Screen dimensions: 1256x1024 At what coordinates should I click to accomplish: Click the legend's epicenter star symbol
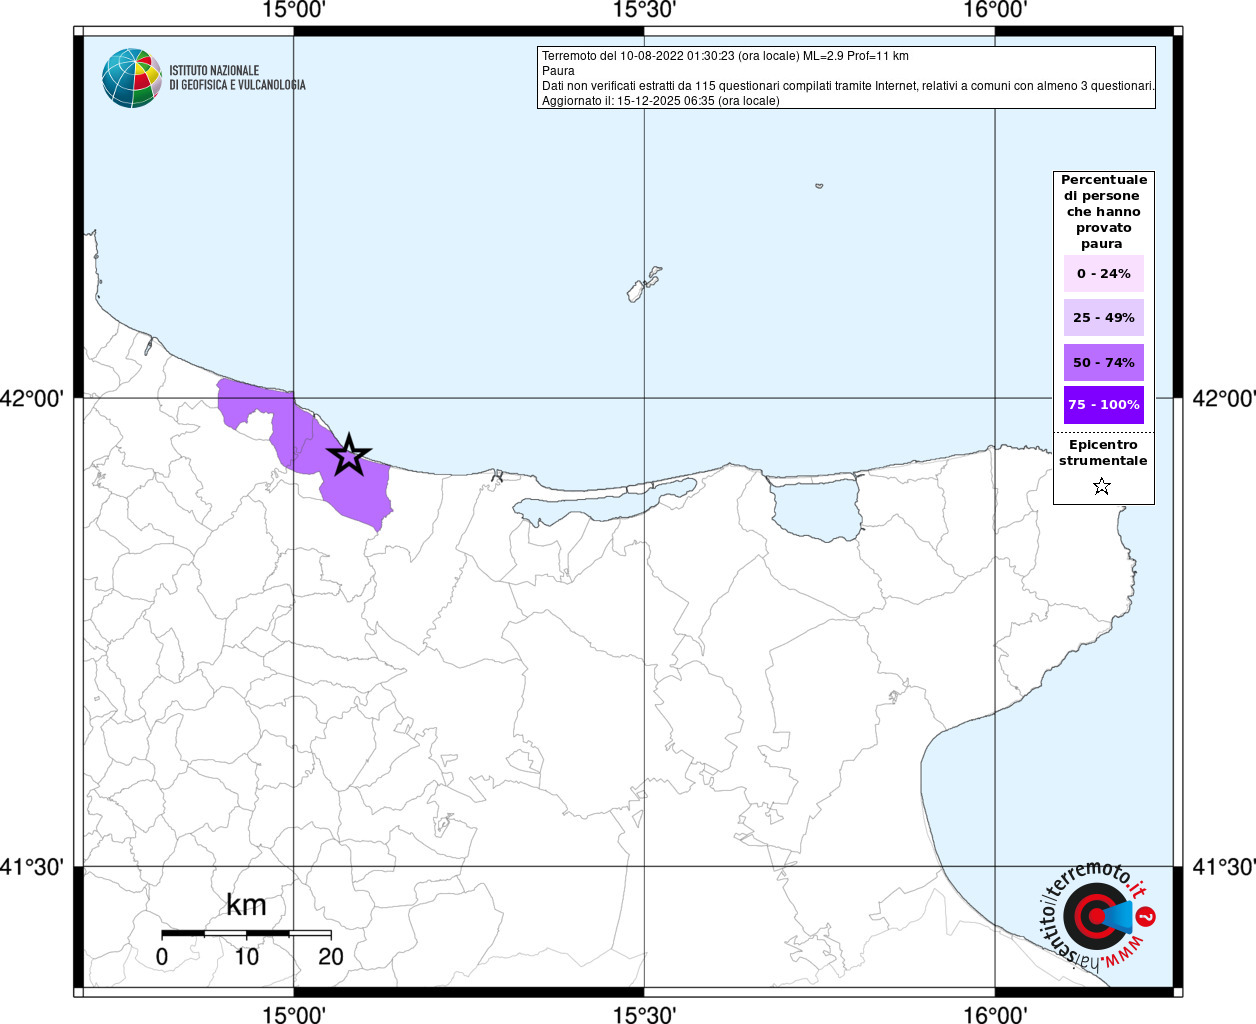tap(1102, 486)
